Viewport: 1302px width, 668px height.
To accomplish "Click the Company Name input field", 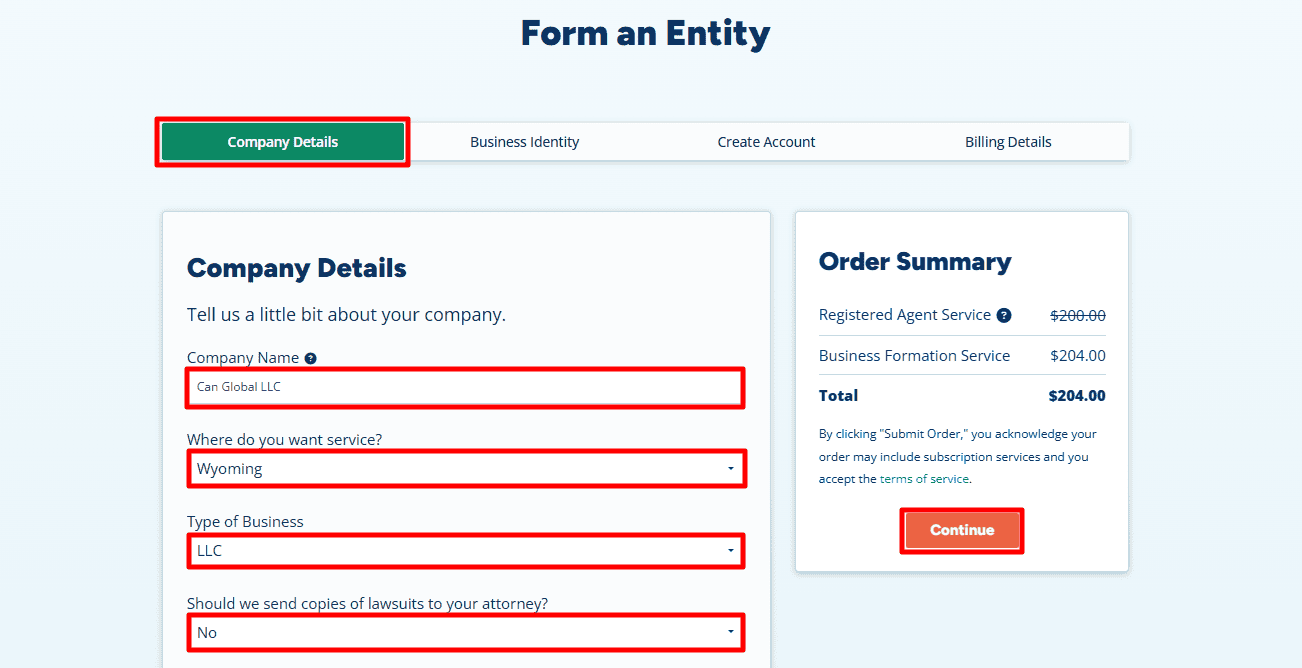I will click(466, 388).
